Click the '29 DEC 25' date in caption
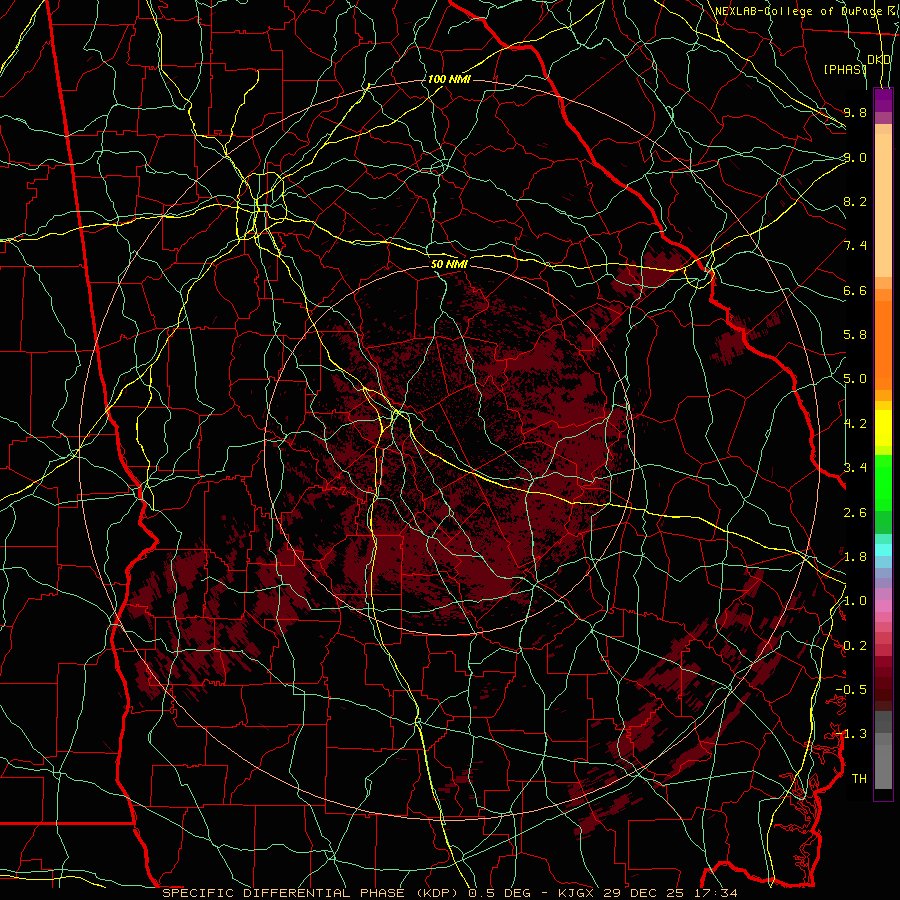 coord(645,893)
